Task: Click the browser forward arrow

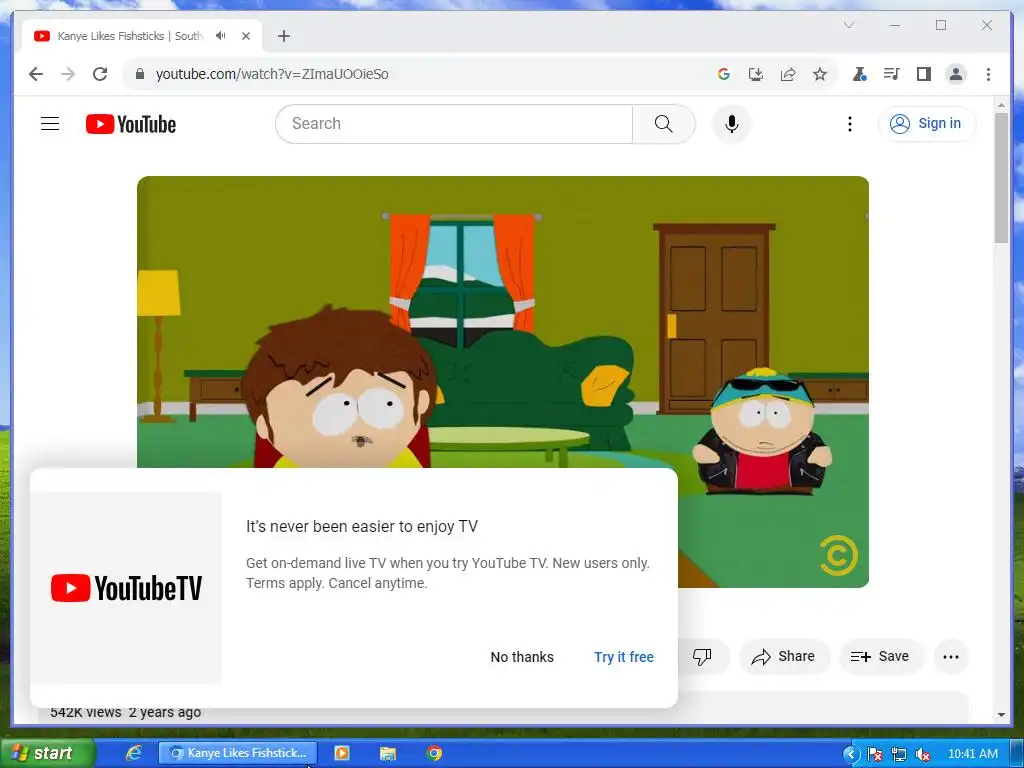Action: tap(68, 74)
